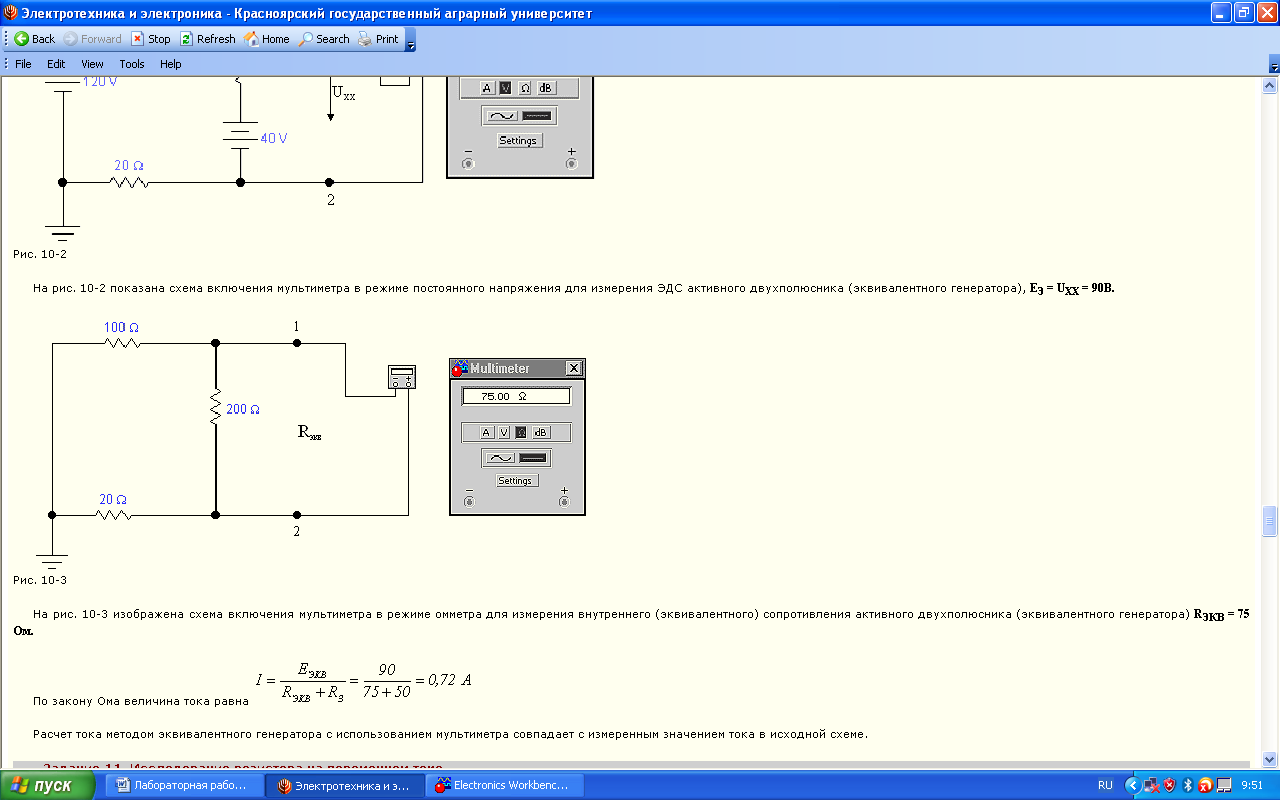Click the Forward toolbar button

[93, 39]
